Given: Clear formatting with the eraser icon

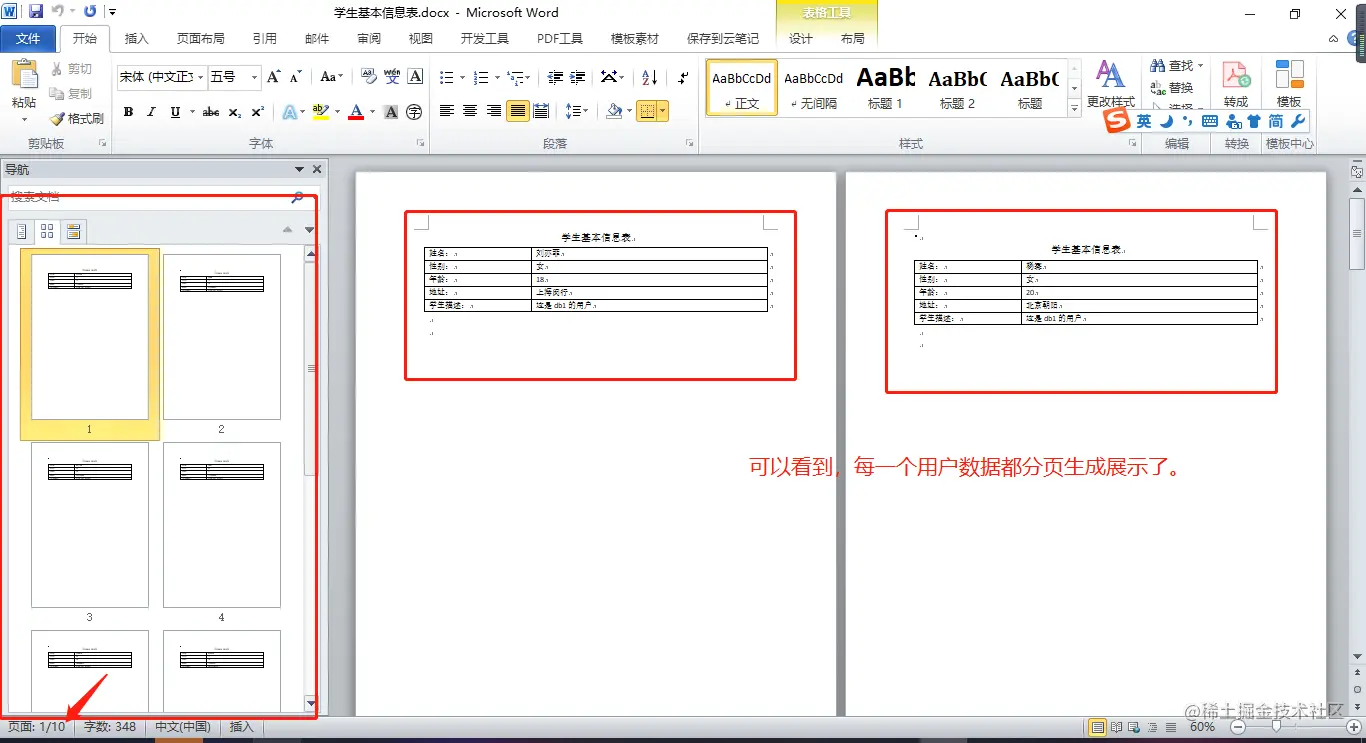Looking at the screenshot, I should tap(368, 77).
